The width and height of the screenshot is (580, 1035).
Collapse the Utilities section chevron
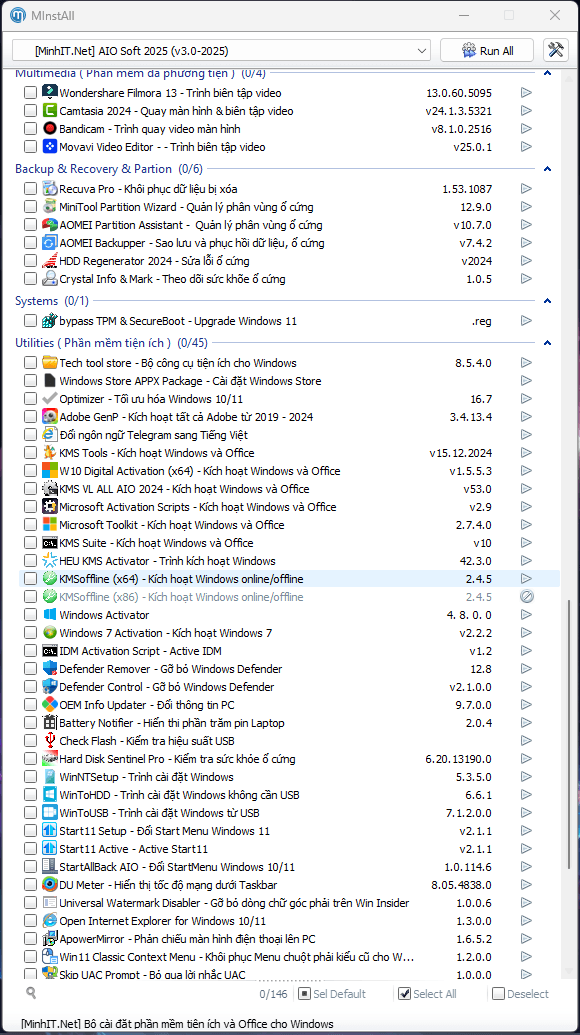click(x=546, y=343)
